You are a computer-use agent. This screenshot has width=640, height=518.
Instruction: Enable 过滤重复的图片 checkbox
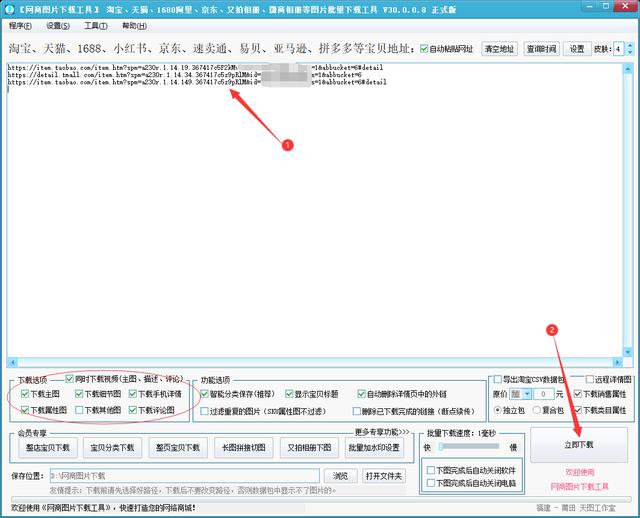[204, 411]
